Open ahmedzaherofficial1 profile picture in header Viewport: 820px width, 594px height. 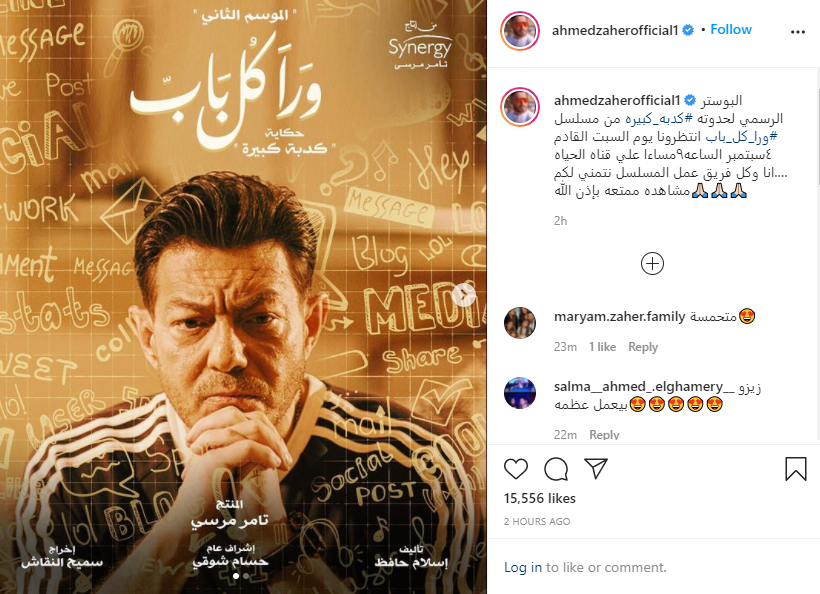coord(520,31)
